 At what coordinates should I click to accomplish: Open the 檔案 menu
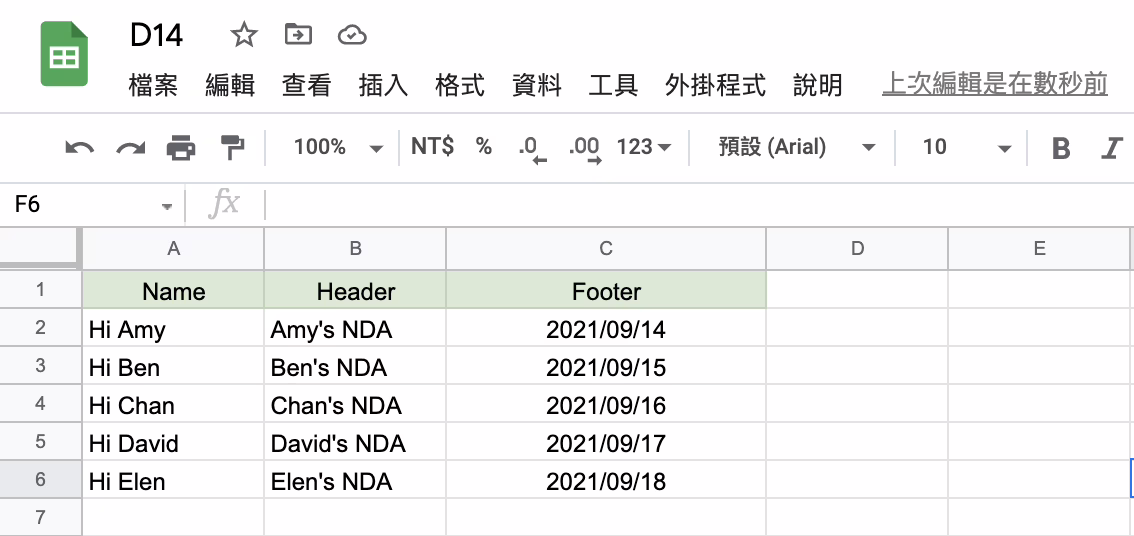153,85
